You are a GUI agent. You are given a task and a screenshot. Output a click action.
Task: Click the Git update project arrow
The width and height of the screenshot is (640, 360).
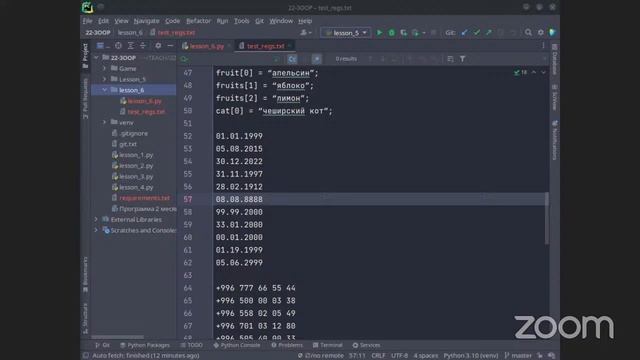click(464, 33)
